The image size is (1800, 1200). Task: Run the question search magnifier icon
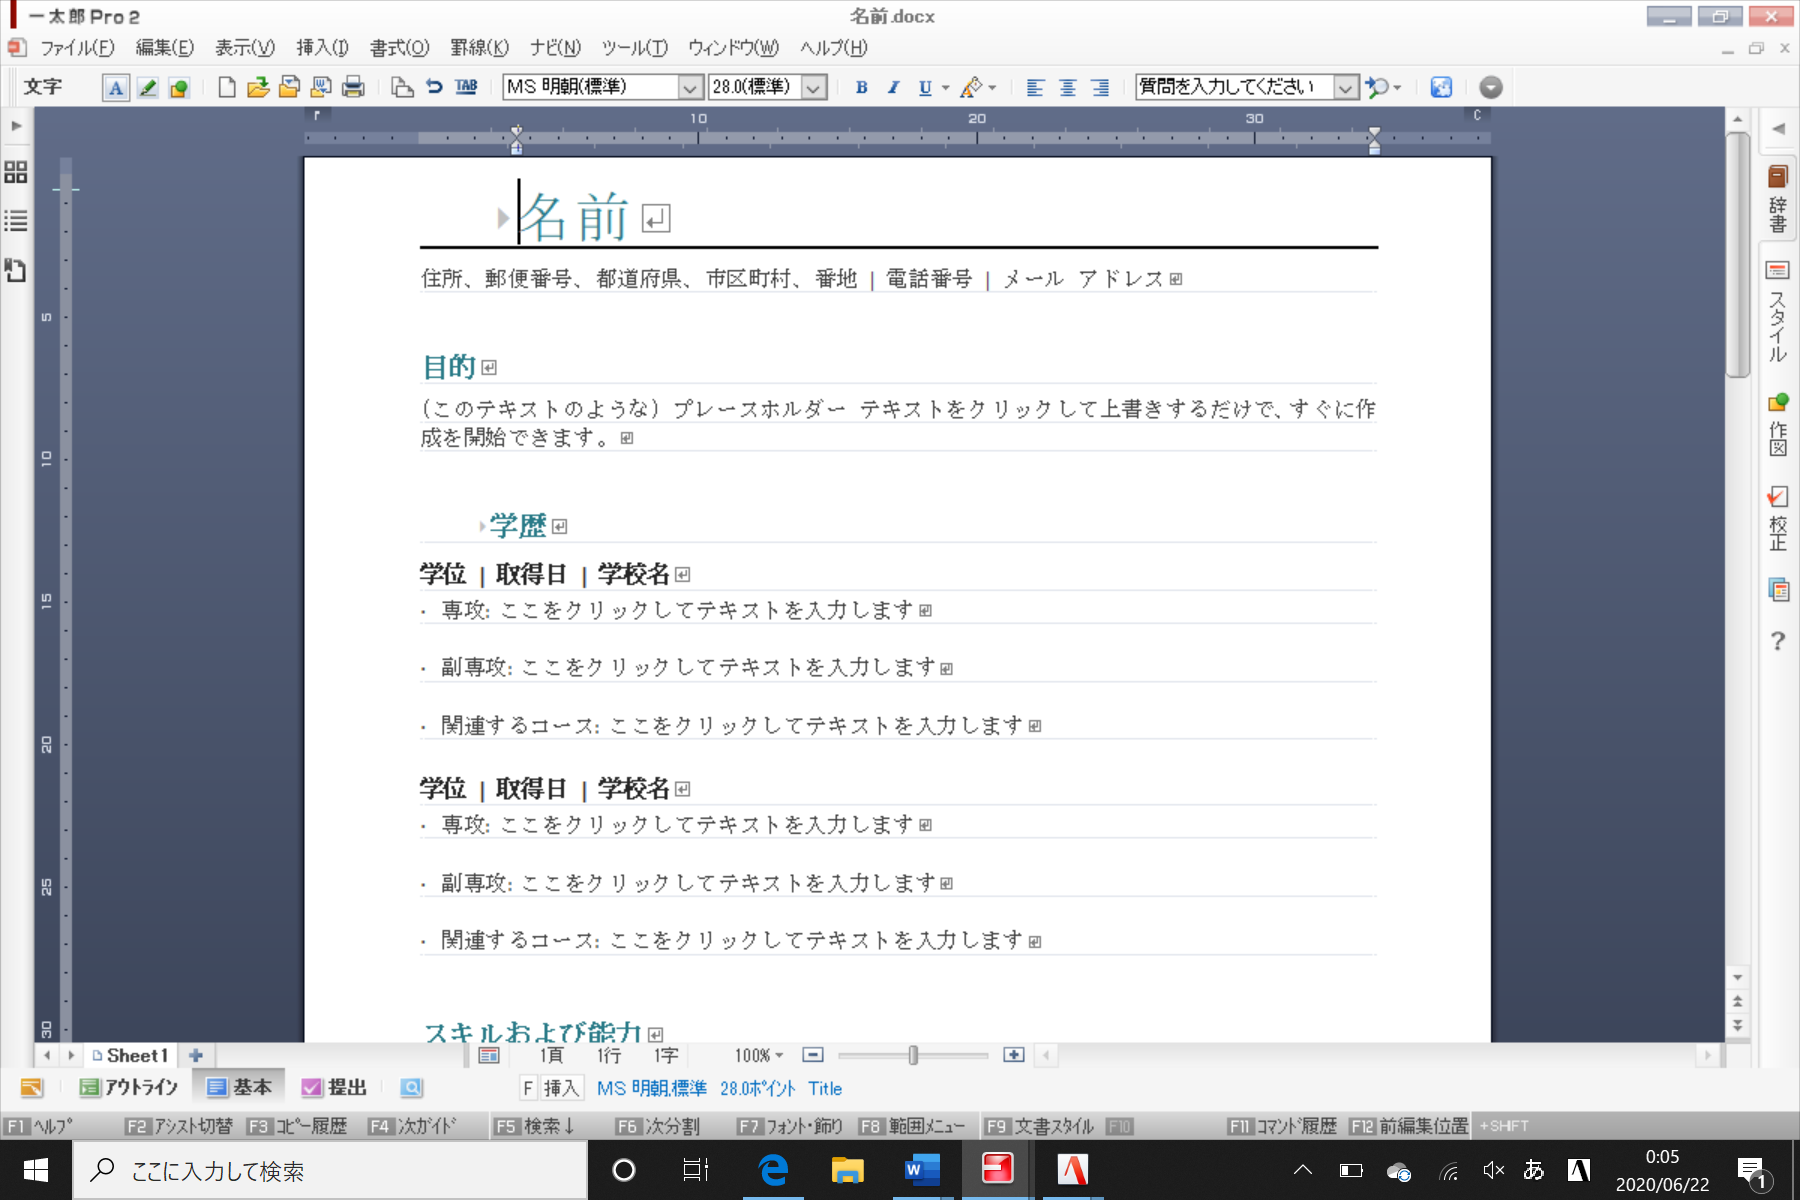pyautogui.click(x=1378, y=87)
